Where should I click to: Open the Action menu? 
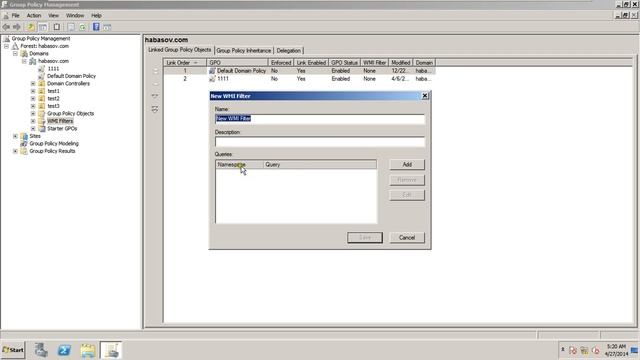pyautogui.click(x=34, y=16)
